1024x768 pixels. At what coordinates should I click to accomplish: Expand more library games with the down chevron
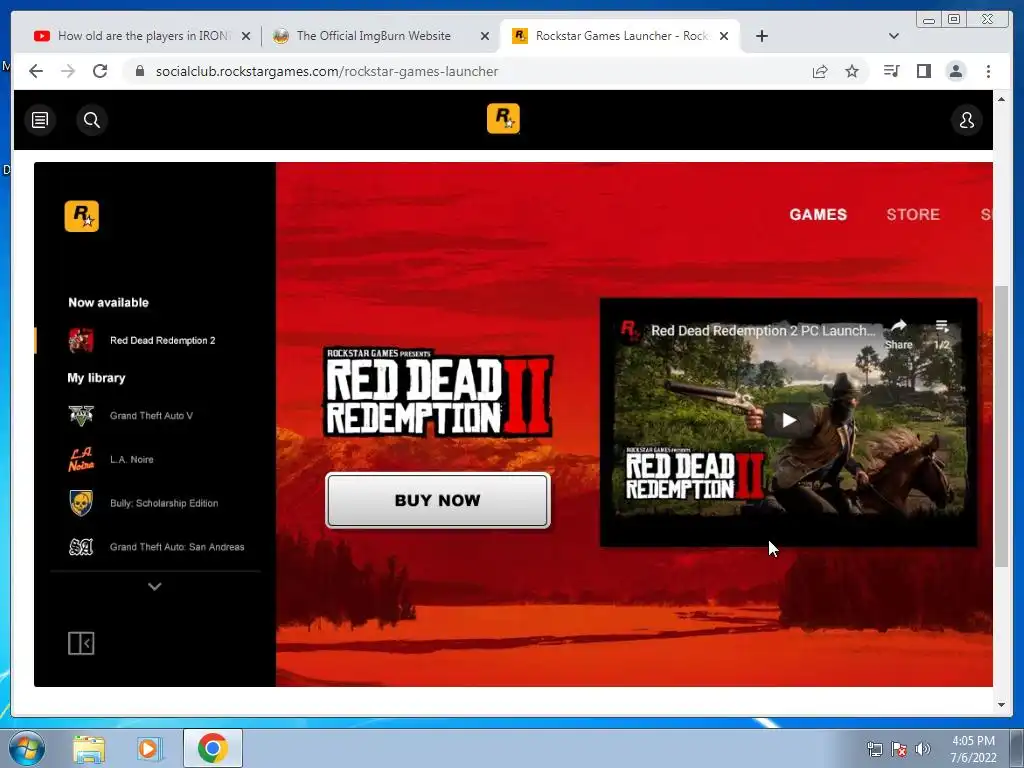tap(155, 586)
